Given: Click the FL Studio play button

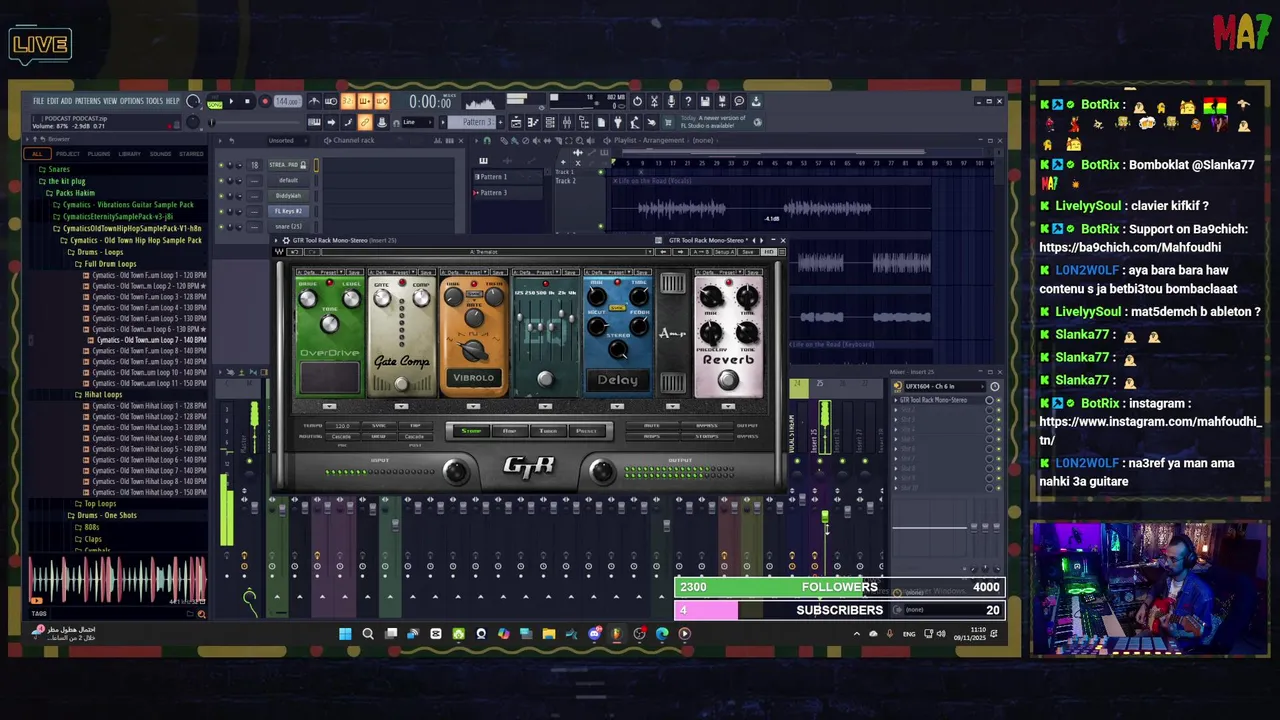Looking at the screenshot, I should pos(231,101).
